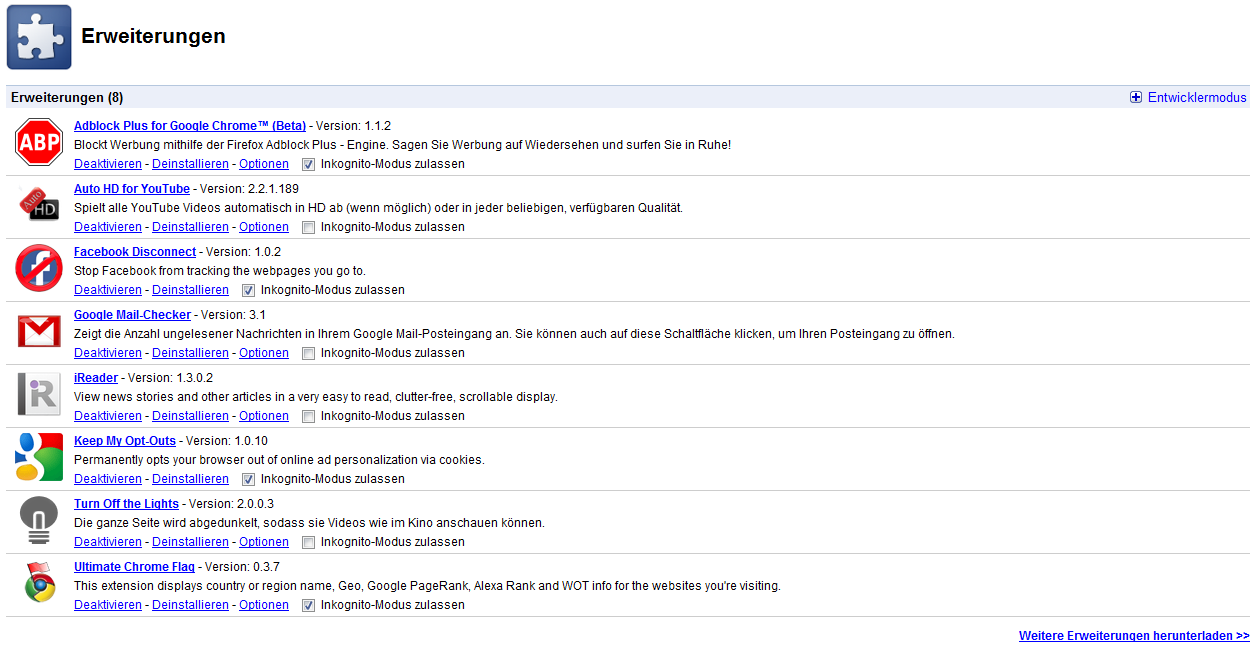1256x655 pixels.
Task: Click Weitere Erweiterungen herunterladen link
Action: pyautogui.click(x=1134, y=636)
